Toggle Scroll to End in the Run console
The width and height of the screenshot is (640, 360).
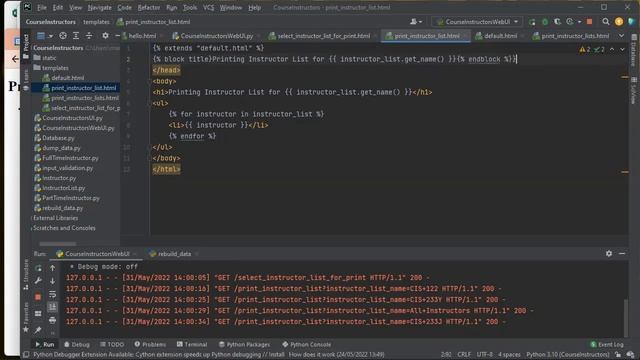click(53, 307)
